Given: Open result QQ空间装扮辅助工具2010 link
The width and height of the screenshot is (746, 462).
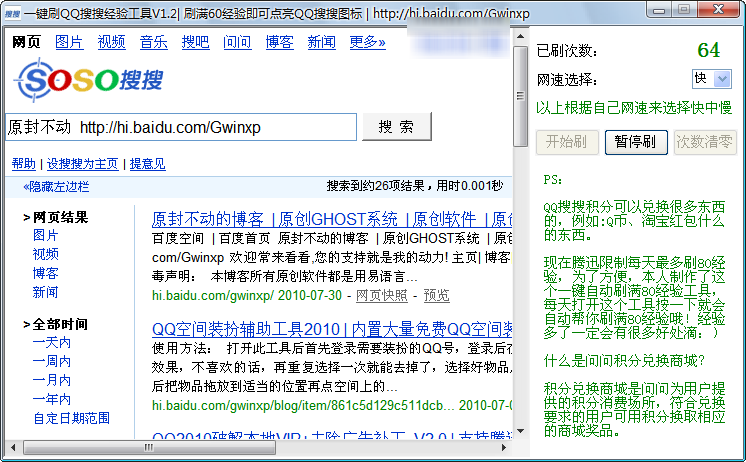Looking at the screenshot, I should tap(332, 329).
